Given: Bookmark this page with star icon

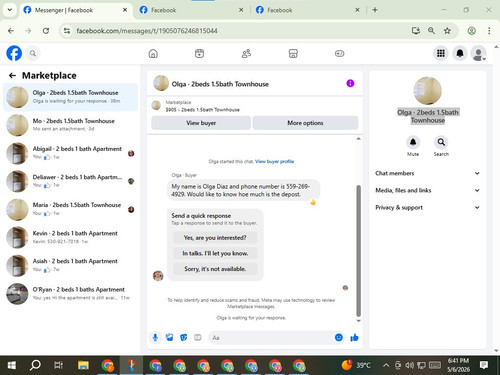Looking at the screenshot, I should pos(447,31).
